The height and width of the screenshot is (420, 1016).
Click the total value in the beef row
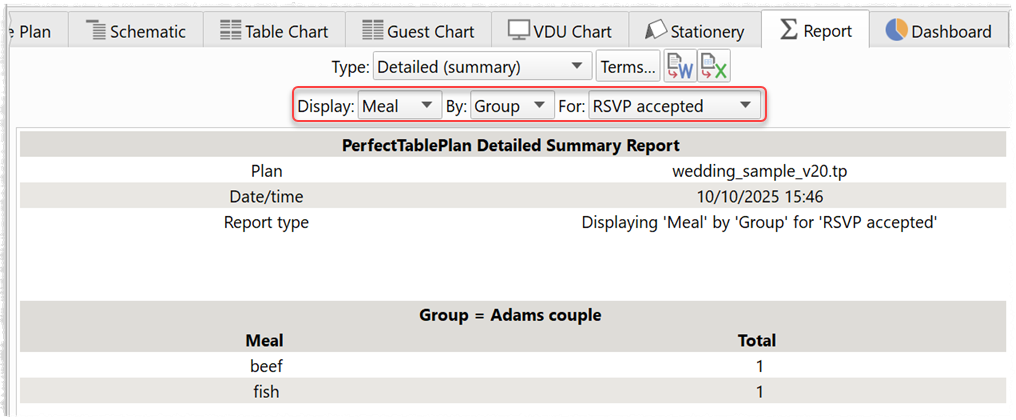[759, 366]
